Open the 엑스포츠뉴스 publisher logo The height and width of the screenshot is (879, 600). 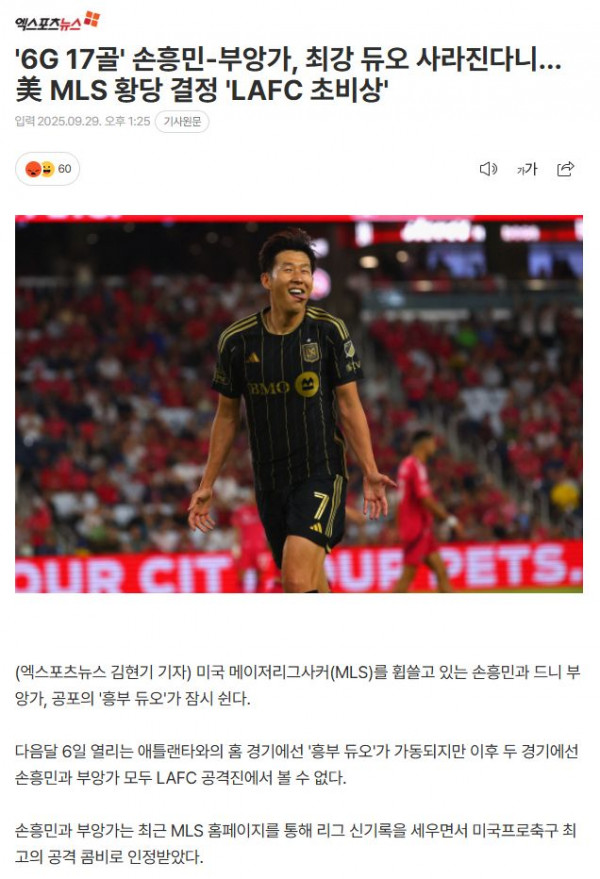(57, 21)
